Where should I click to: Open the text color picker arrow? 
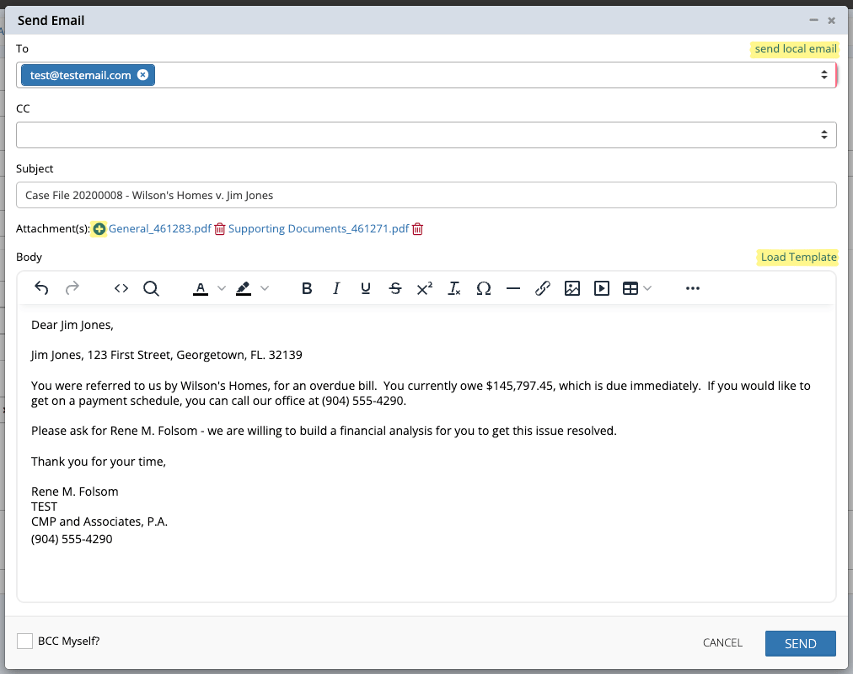[x=222, y=288]
